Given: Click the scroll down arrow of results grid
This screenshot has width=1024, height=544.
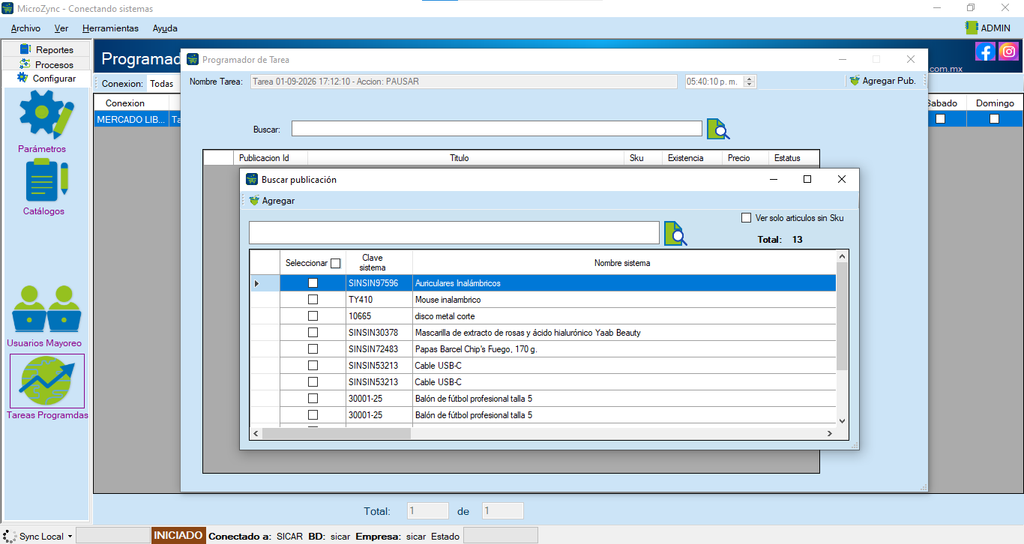Looking at the screenshot, I should [842, 421].
